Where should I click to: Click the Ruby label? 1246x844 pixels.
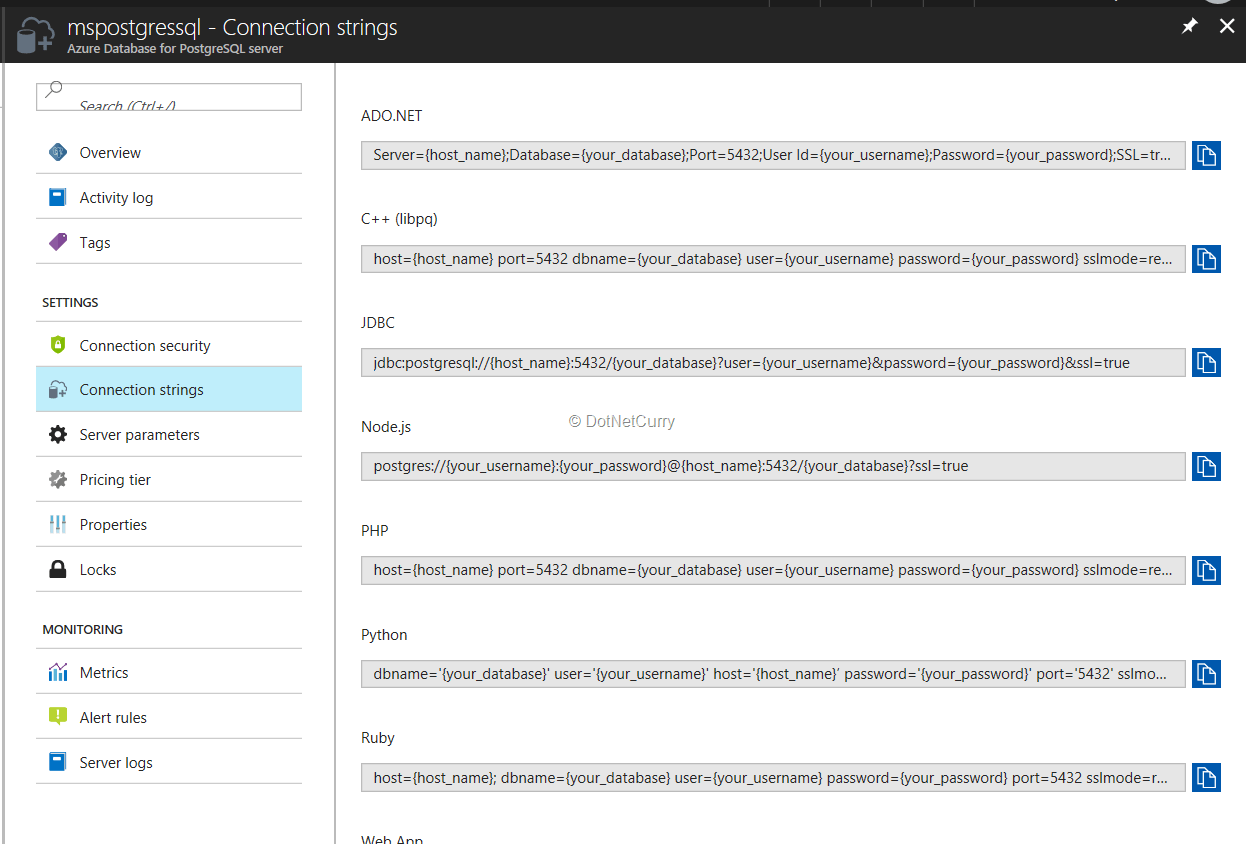[378, 738]
